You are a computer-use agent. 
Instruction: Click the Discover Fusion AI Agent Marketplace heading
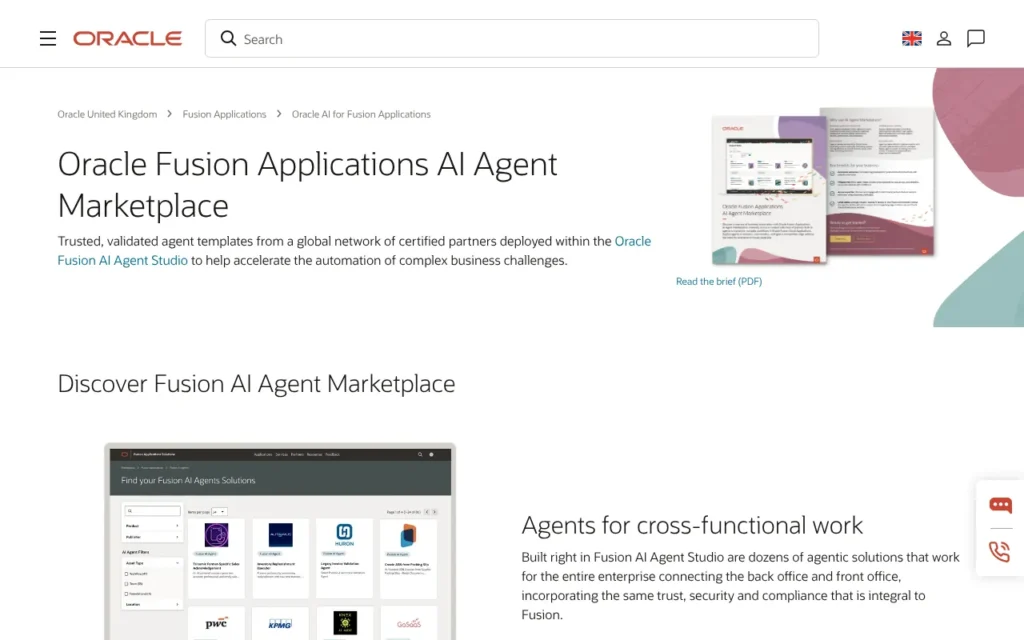pyautogui.click(x=256, y=383)
